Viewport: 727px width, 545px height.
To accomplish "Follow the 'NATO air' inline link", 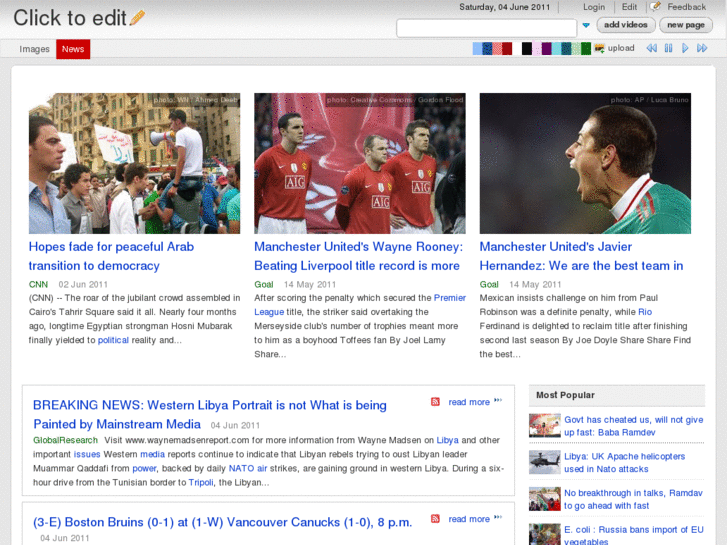I will click(248, 468).
